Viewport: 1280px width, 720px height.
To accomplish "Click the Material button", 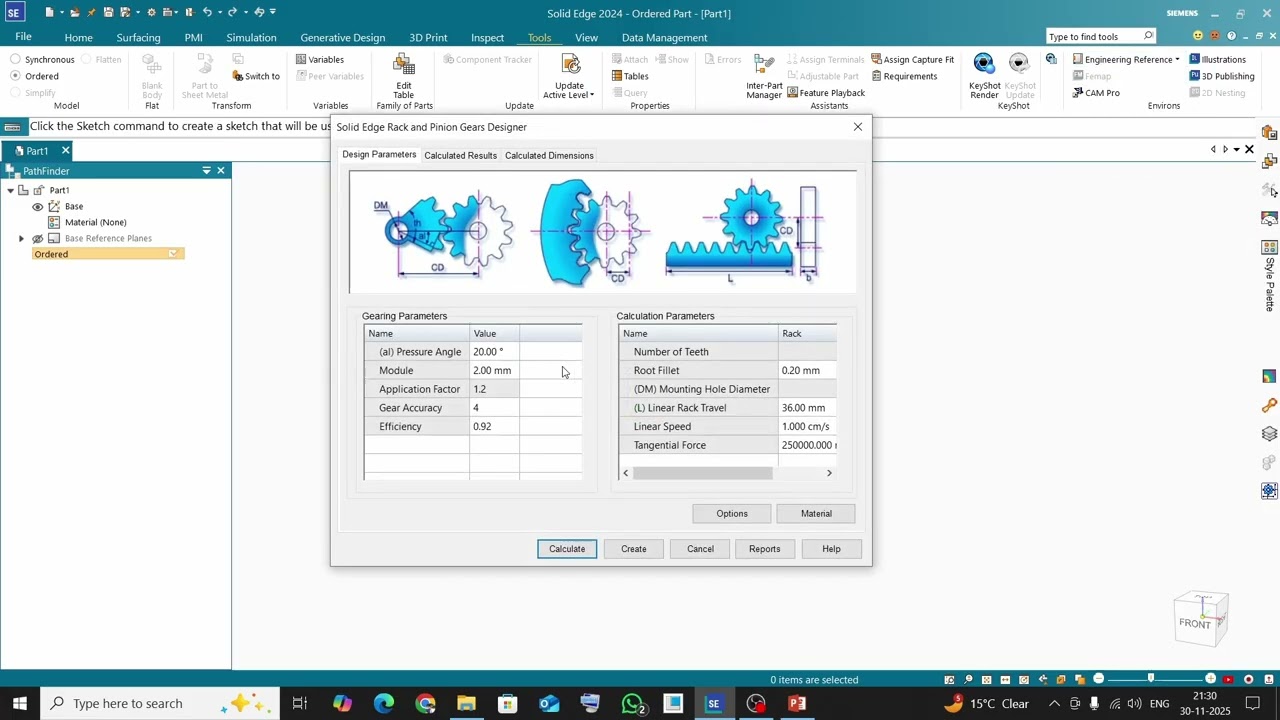I will (x=816, y=514).
